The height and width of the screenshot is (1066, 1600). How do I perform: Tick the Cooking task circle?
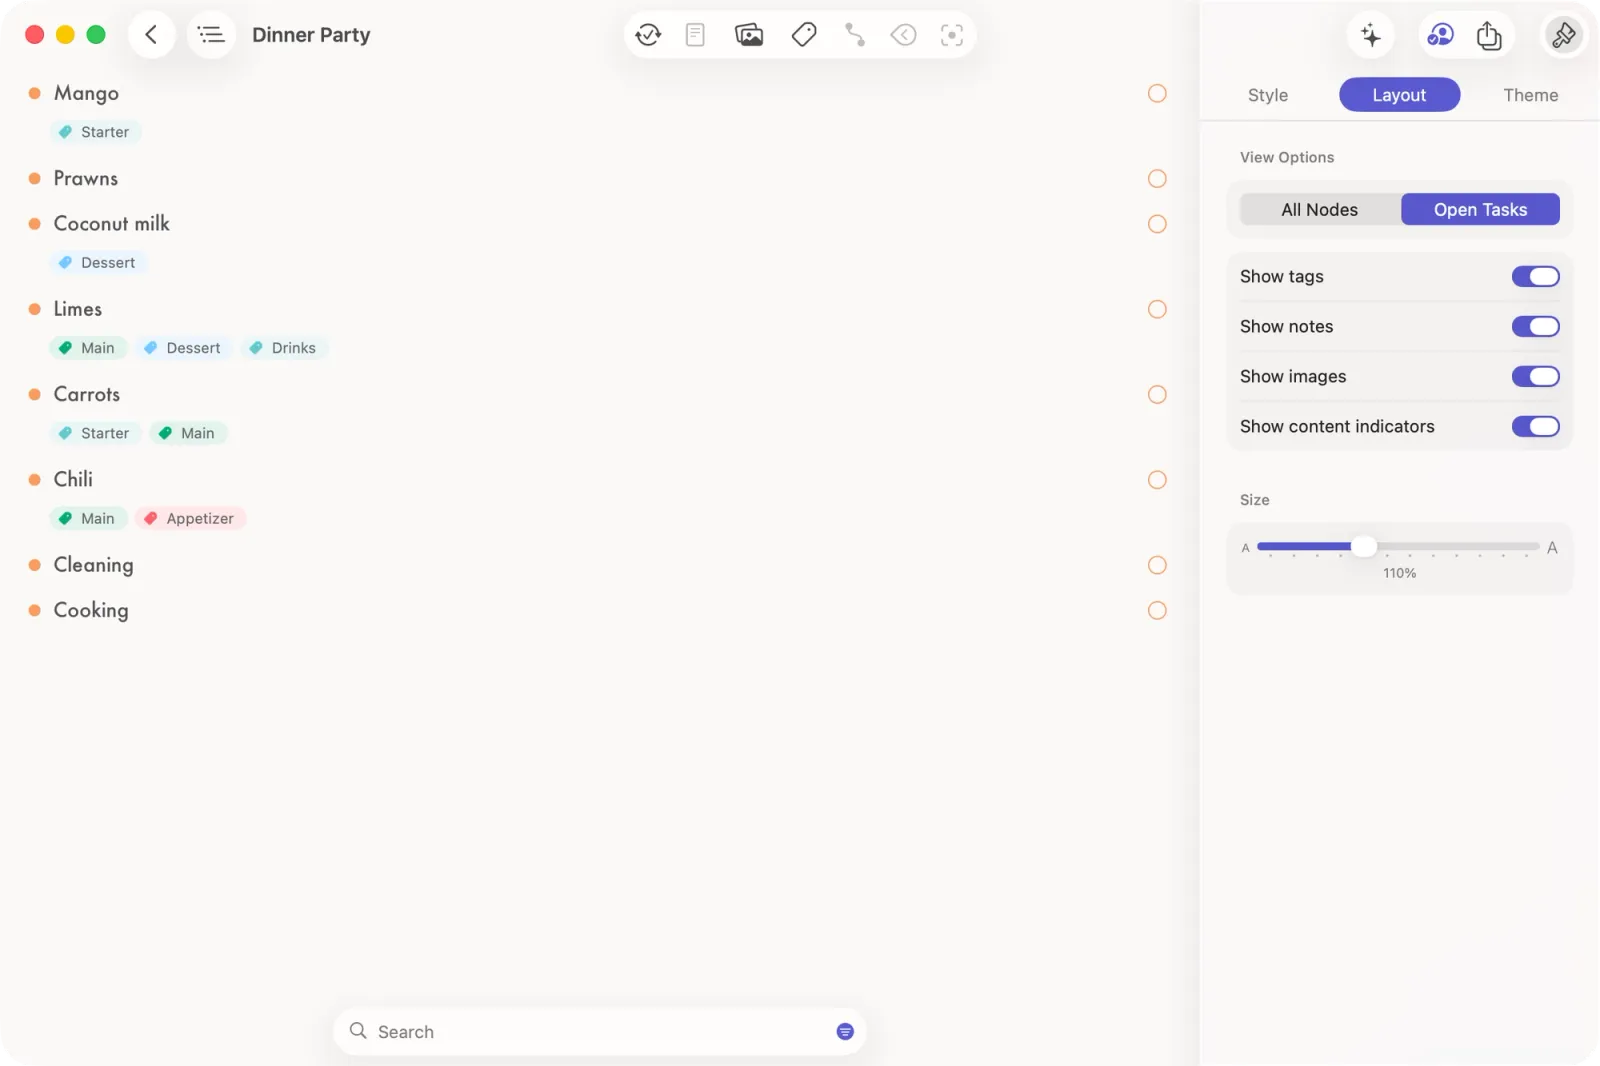(1157, 610)
